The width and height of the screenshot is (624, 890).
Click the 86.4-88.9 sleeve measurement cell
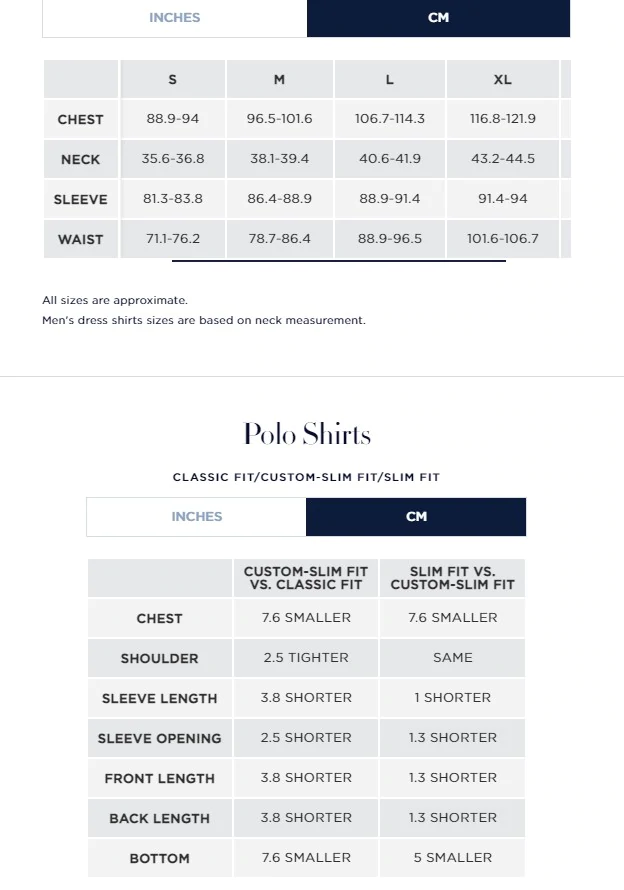[x=279, y=199]
